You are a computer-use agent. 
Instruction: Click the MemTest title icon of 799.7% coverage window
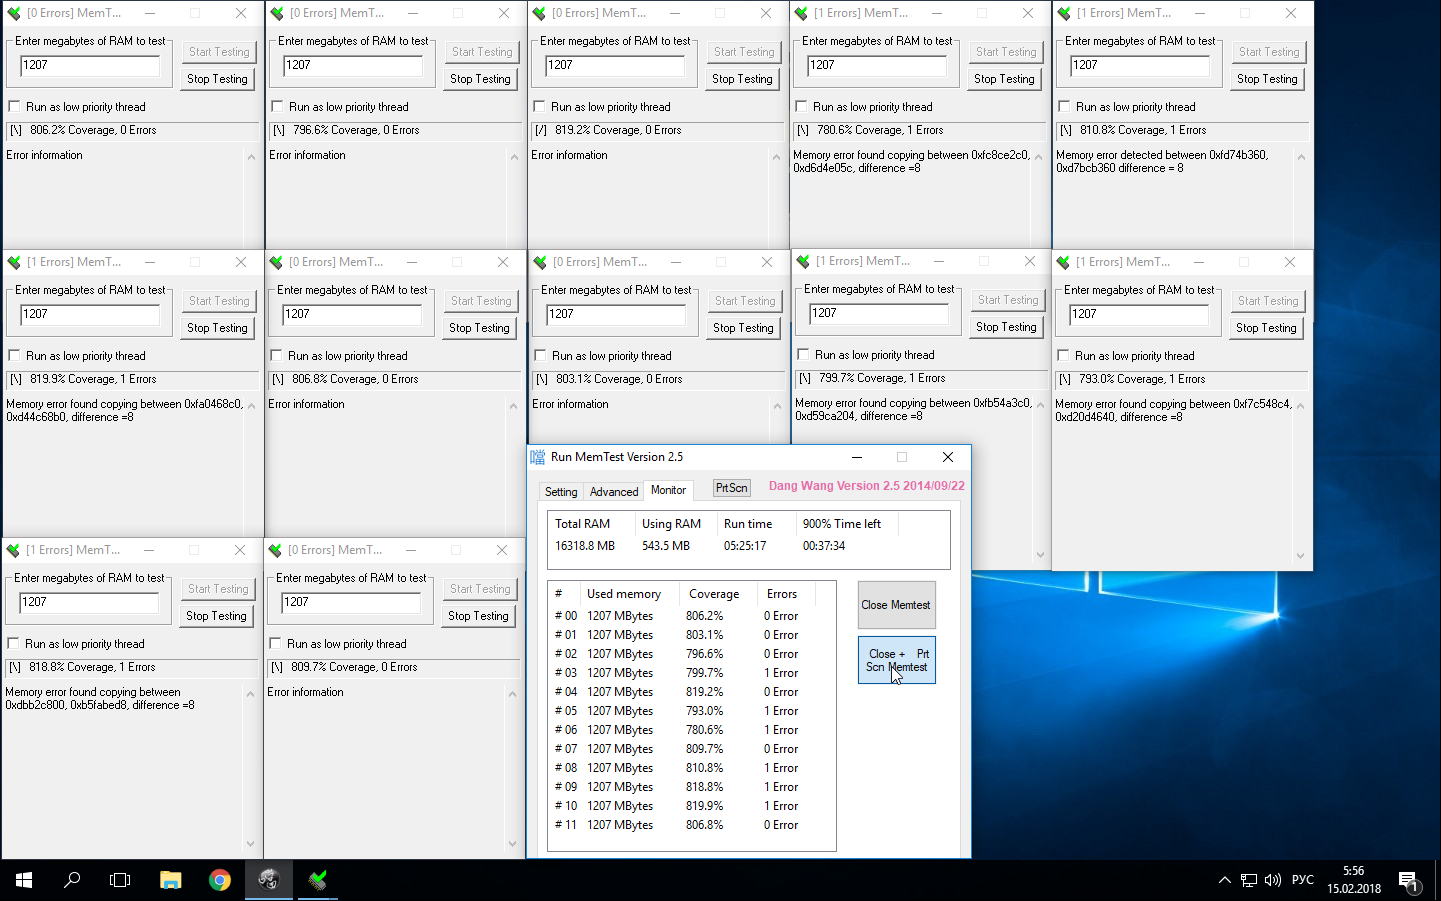tap(804, 261)
